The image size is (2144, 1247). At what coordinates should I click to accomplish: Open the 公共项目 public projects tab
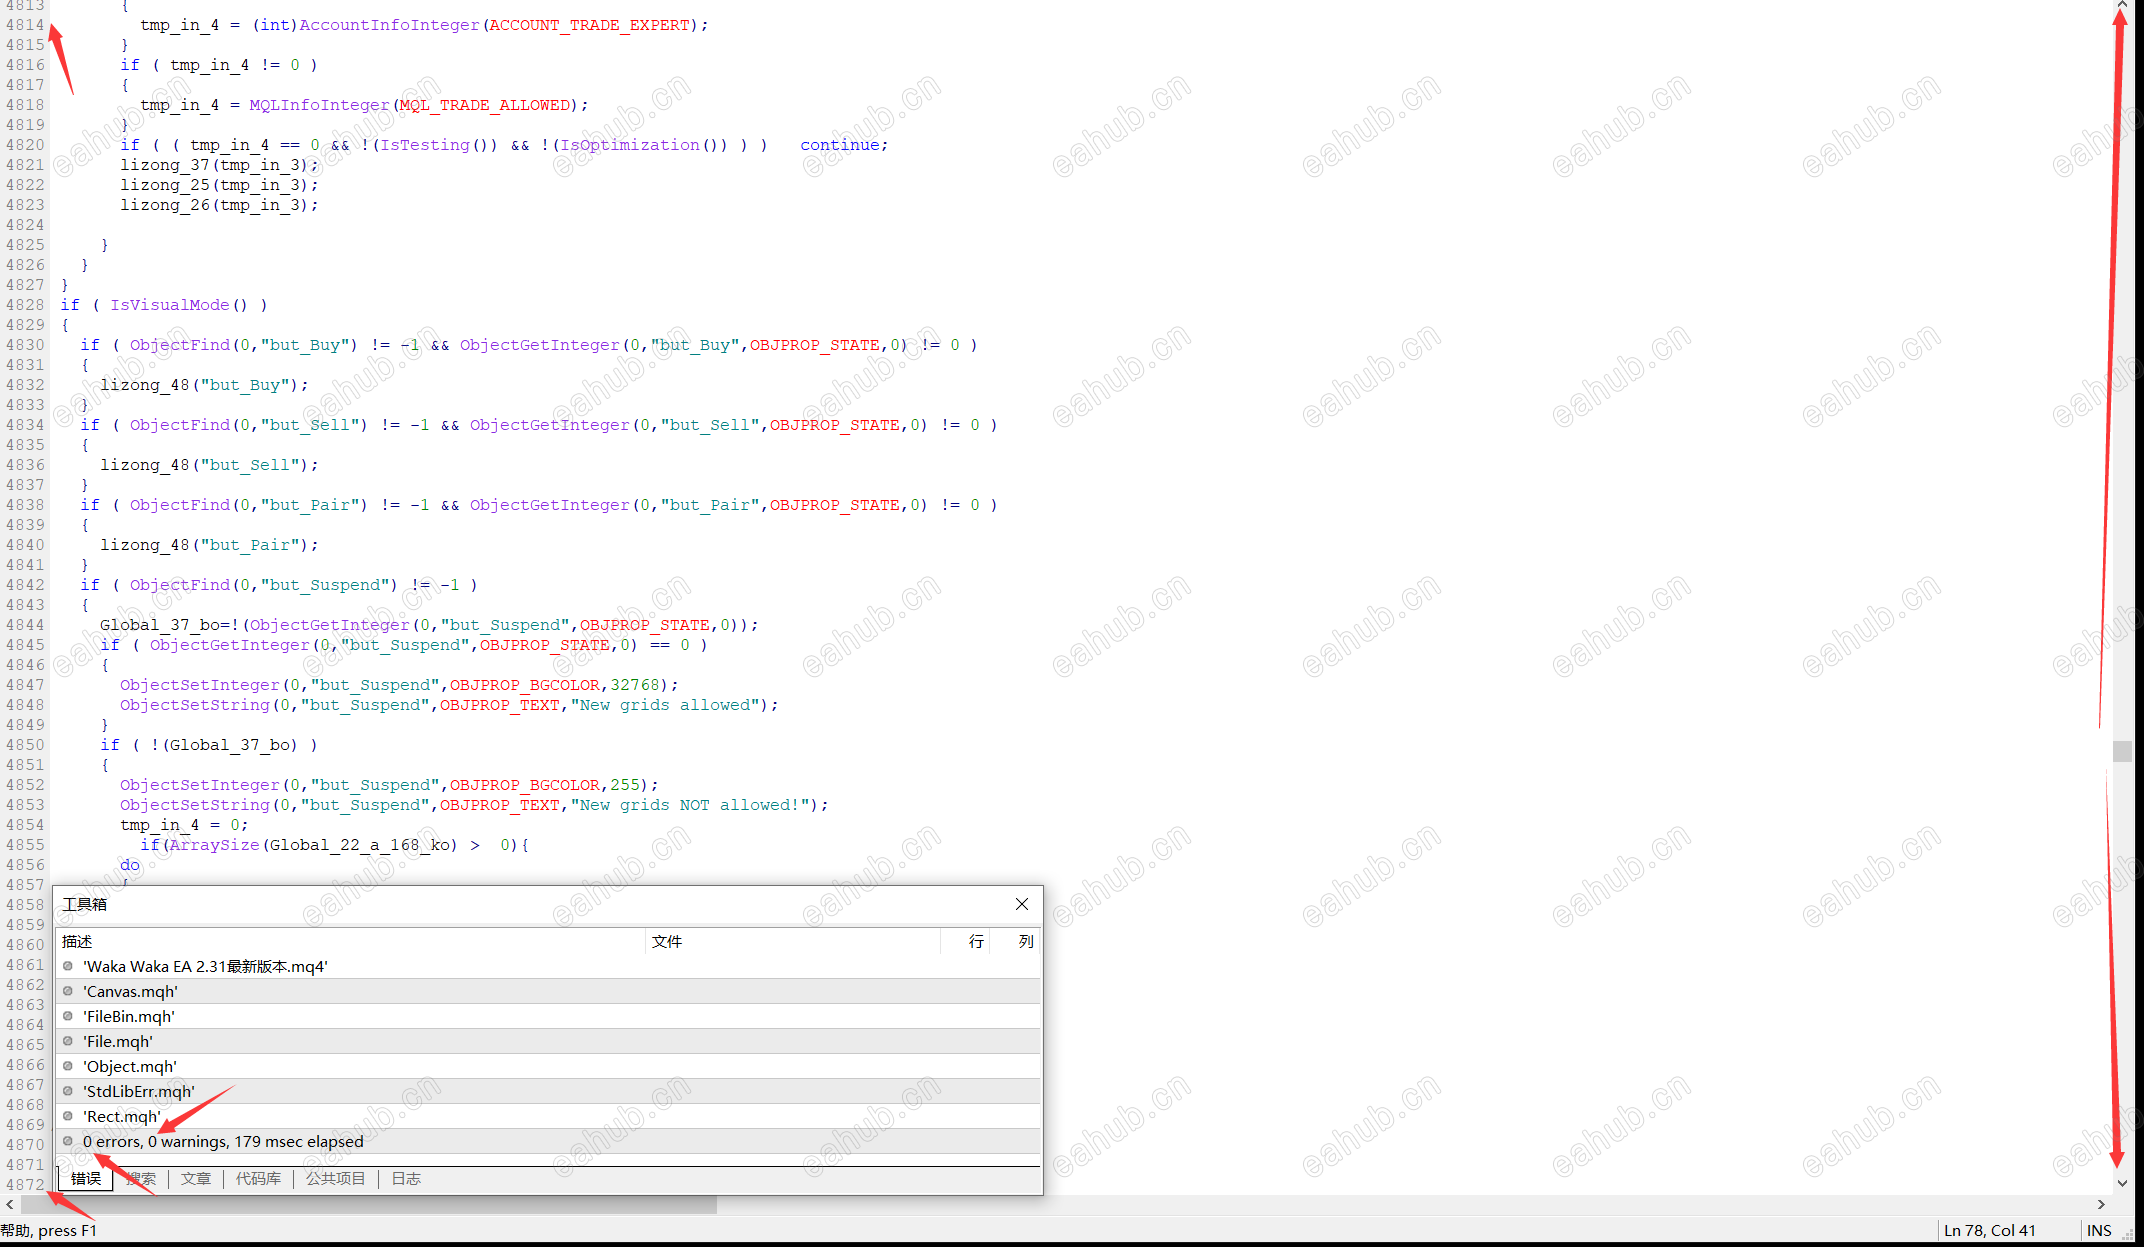[336, 1179]
